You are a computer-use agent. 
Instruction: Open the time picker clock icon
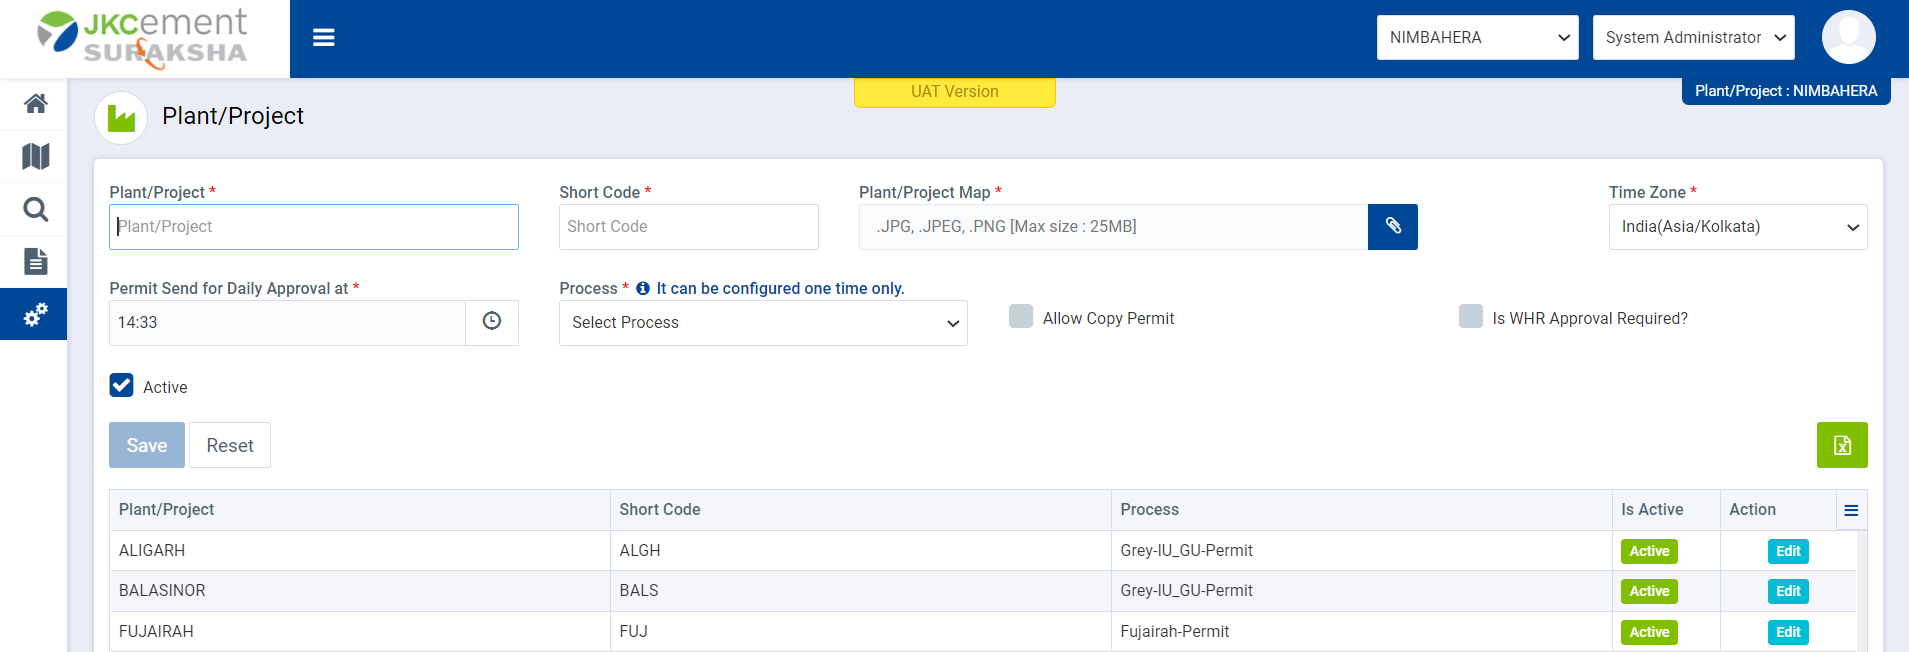(492, 322)
